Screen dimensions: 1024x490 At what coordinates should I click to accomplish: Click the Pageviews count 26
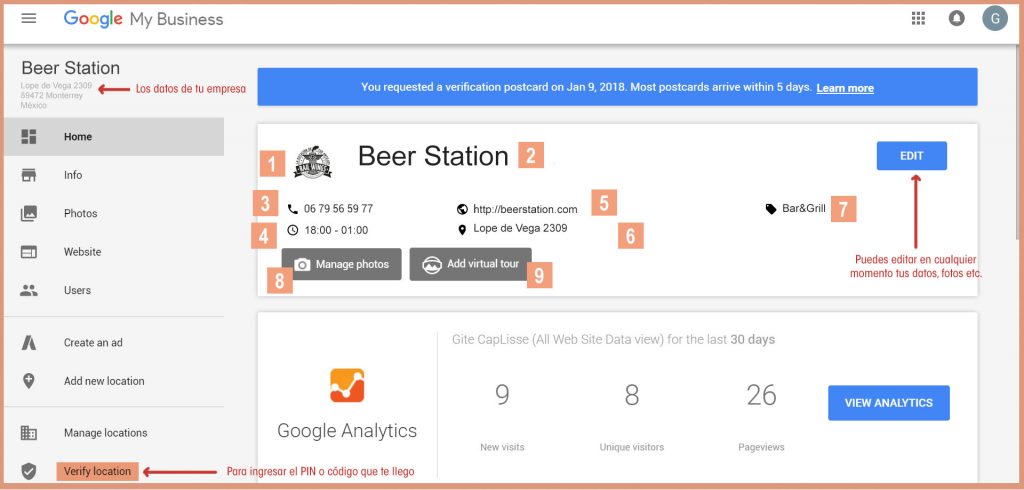pyautogui.click(x=761, y=395)
